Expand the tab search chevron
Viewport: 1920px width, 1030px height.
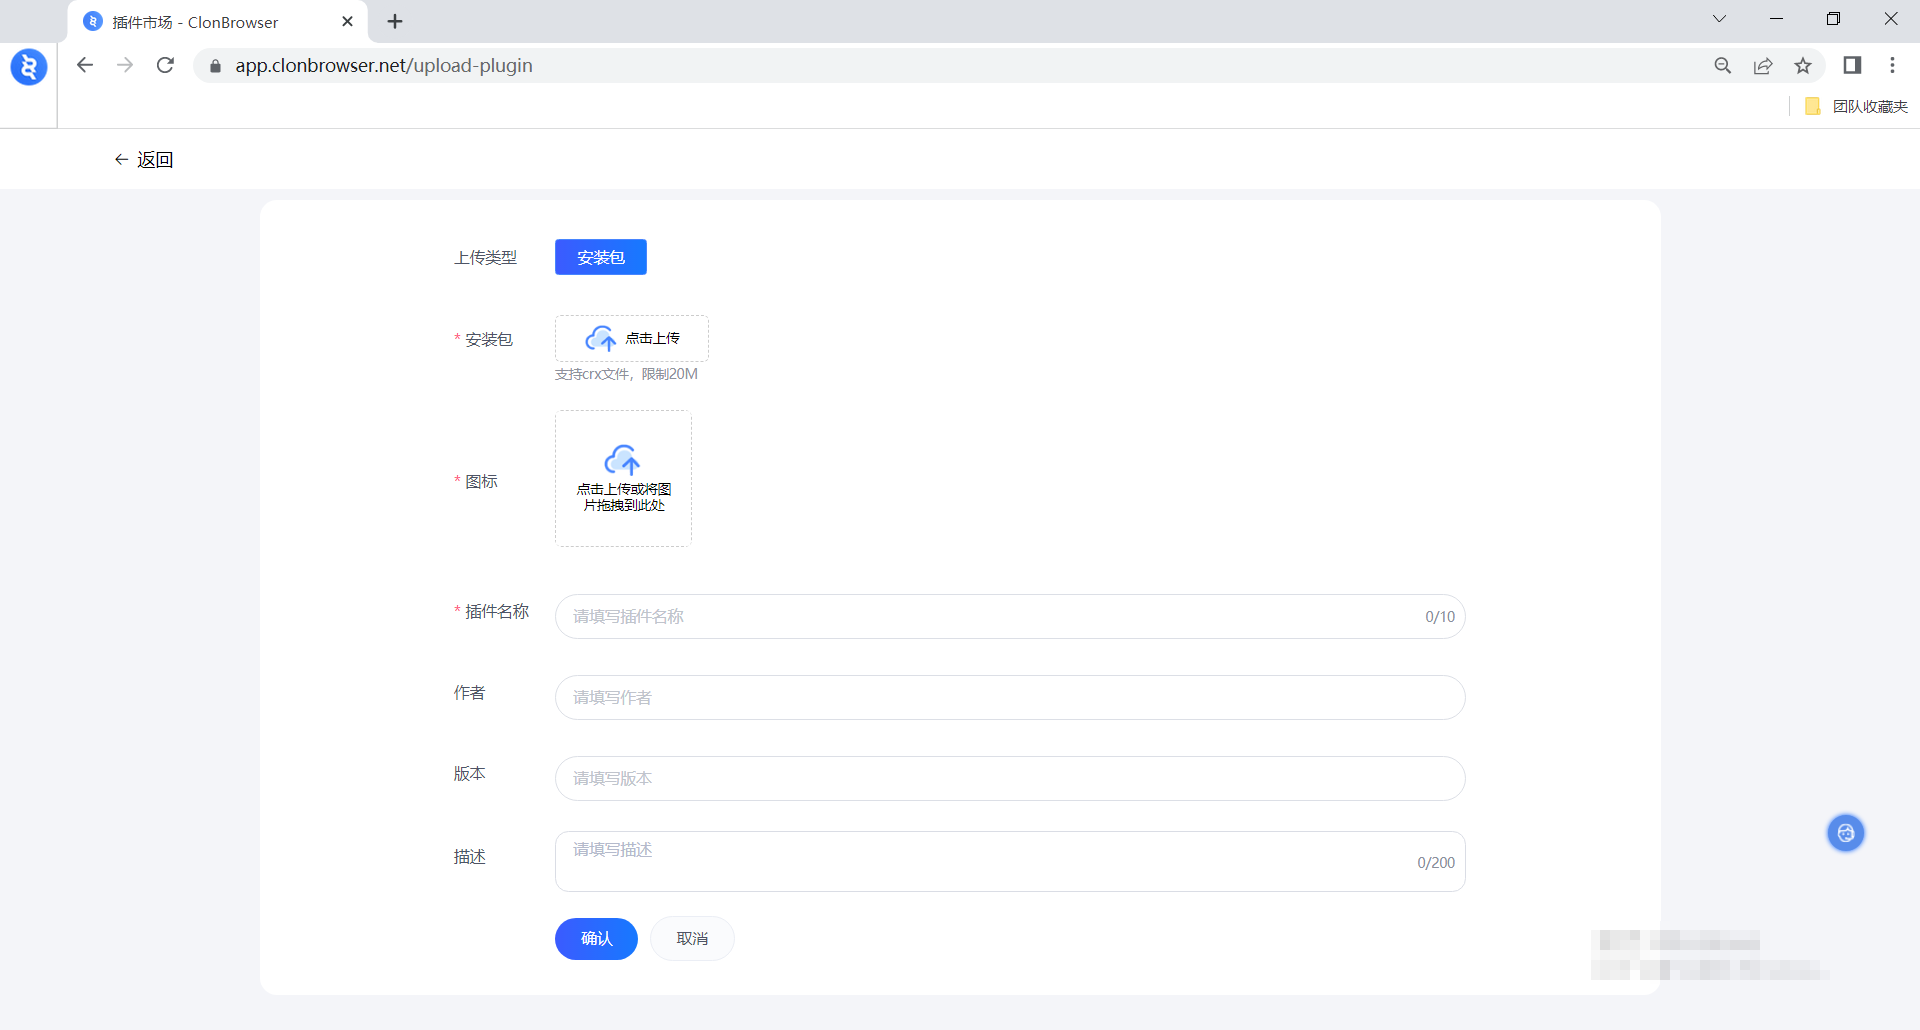coord(1719,19)
